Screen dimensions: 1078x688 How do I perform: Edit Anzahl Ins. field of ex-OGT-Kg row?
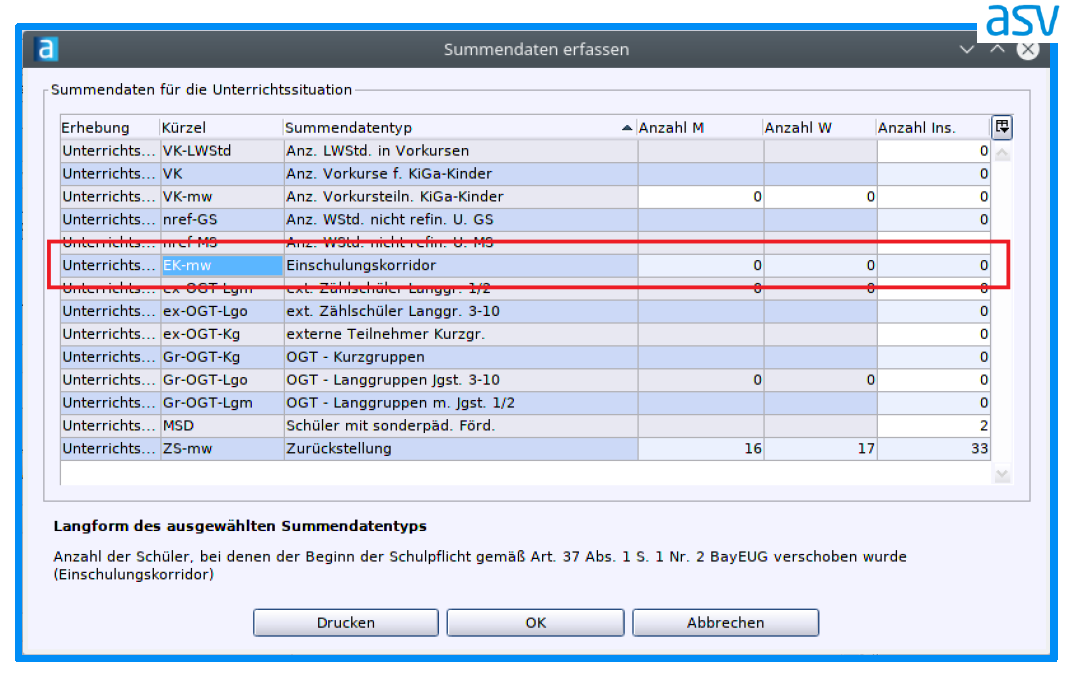(934, 334)
